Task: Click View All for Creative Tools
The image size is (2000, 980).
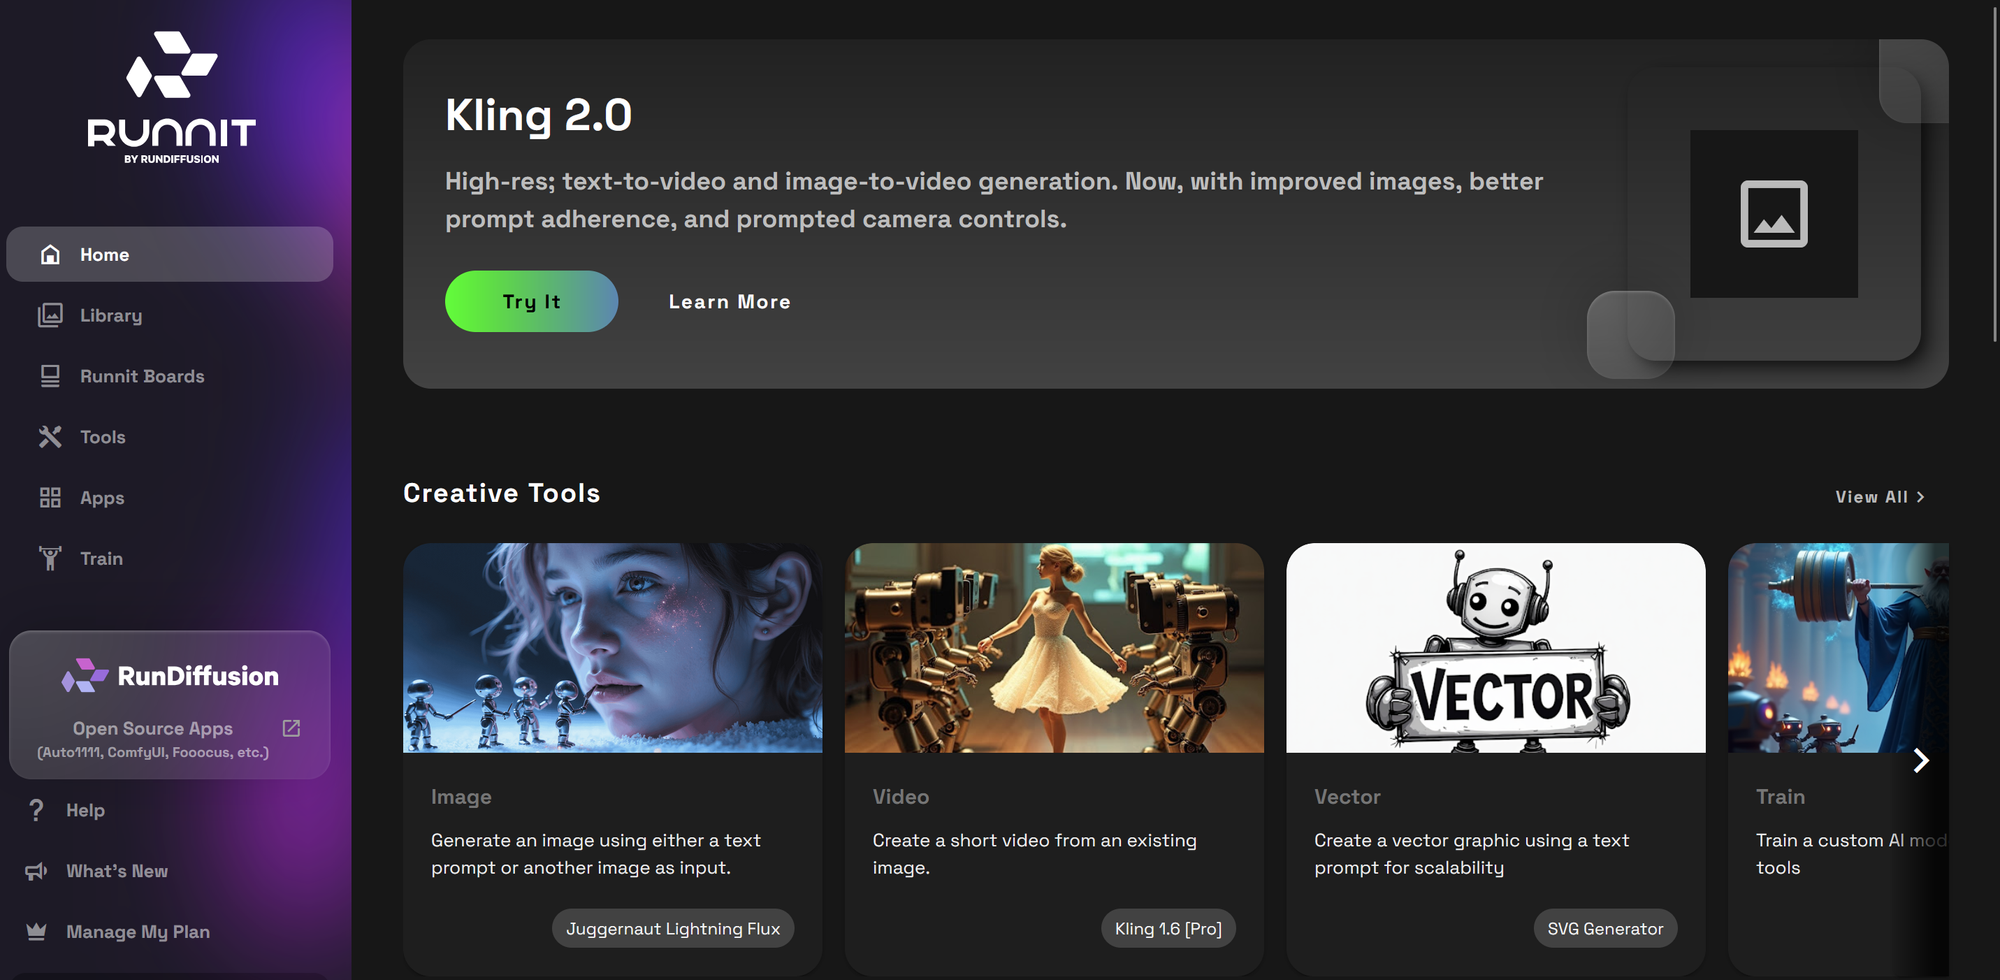Action: (x=1880, y=496)
